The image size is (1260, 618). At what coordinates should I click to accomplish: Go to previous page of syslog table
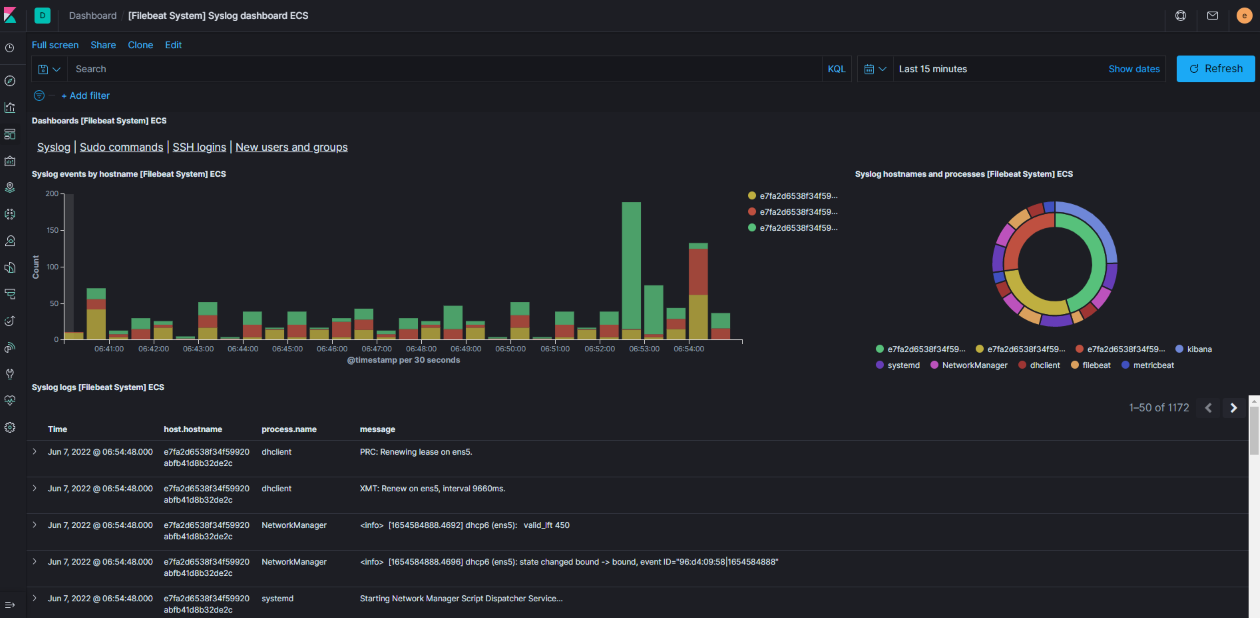1209,408
